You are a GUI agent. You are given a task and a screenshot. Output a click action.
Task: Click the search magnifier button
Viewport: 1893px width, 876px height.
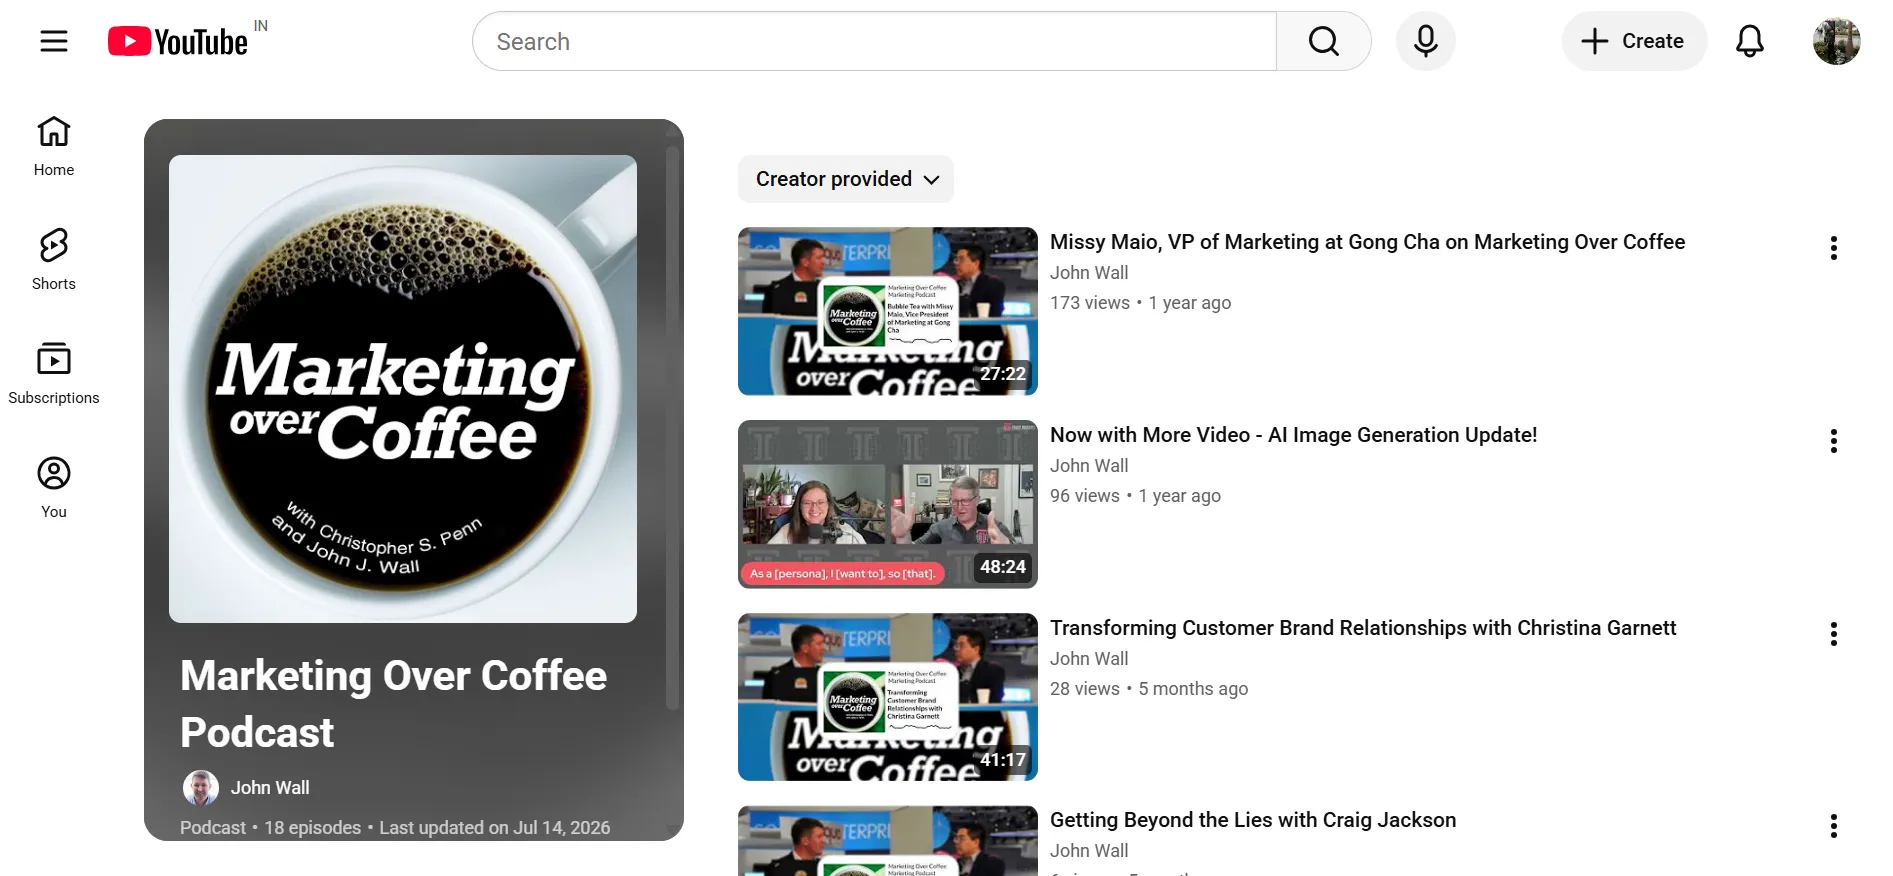(x=1323, y=41)
